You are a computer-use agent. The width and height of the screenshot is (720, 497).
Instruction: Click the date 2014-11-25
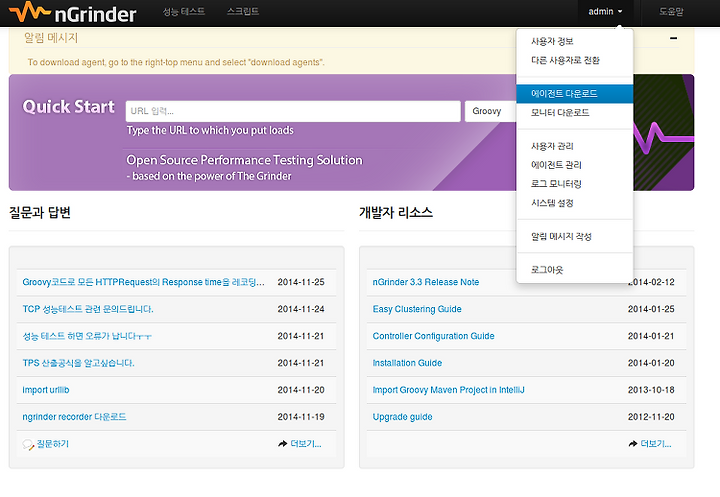[301, 282]
